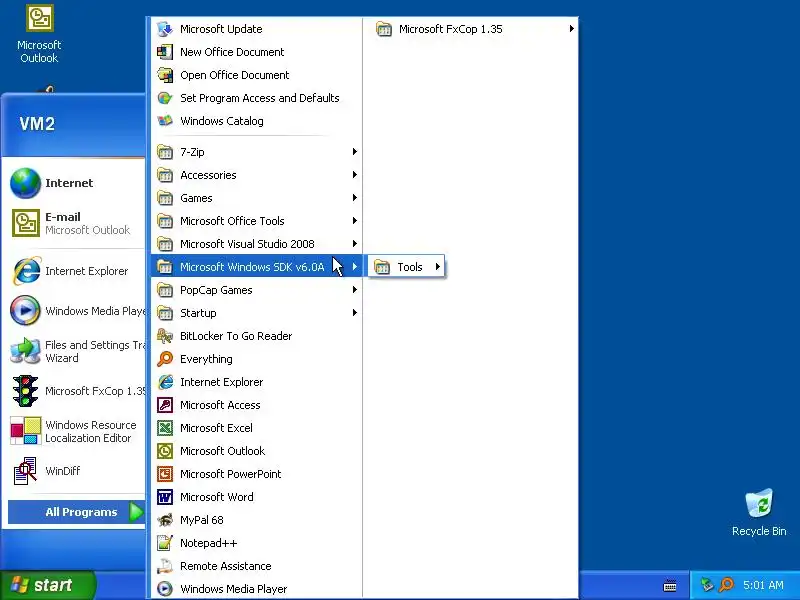Click the Open Office Document icon
The height and width of the screenshot is (600, 800).
point(165,75)
